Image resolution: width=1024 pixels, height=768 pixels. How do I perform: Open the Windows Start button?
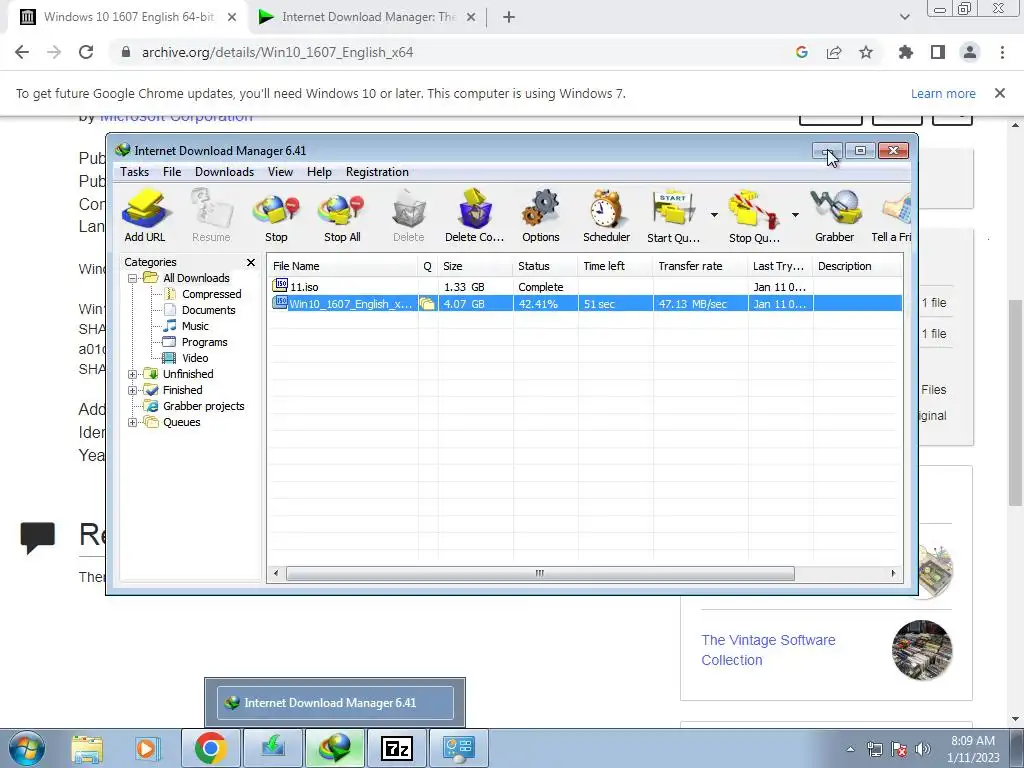[27, 748]
